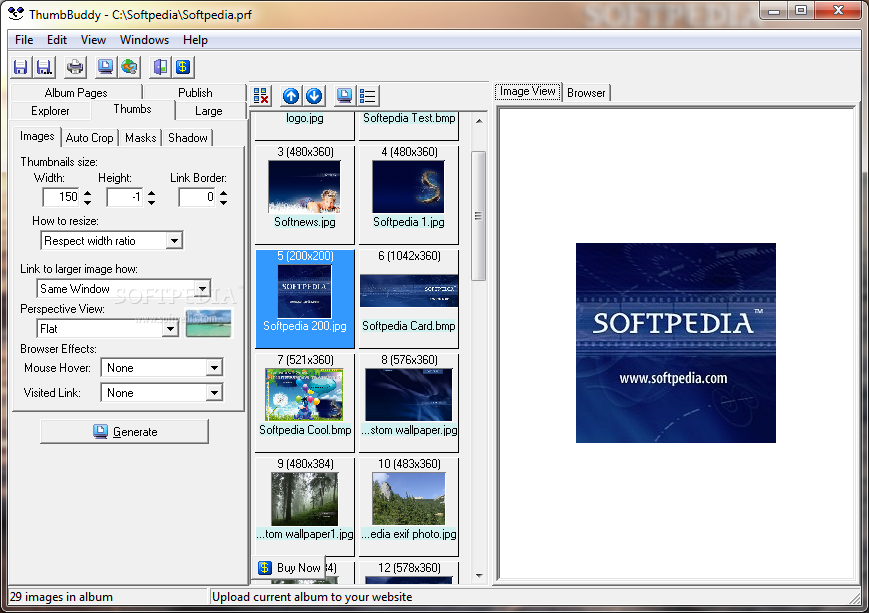The height and width of the screenshot is (613, 869).
Task: Click the Generate album monitor icon in main toolbar
Action: click(x=105, y=67)
